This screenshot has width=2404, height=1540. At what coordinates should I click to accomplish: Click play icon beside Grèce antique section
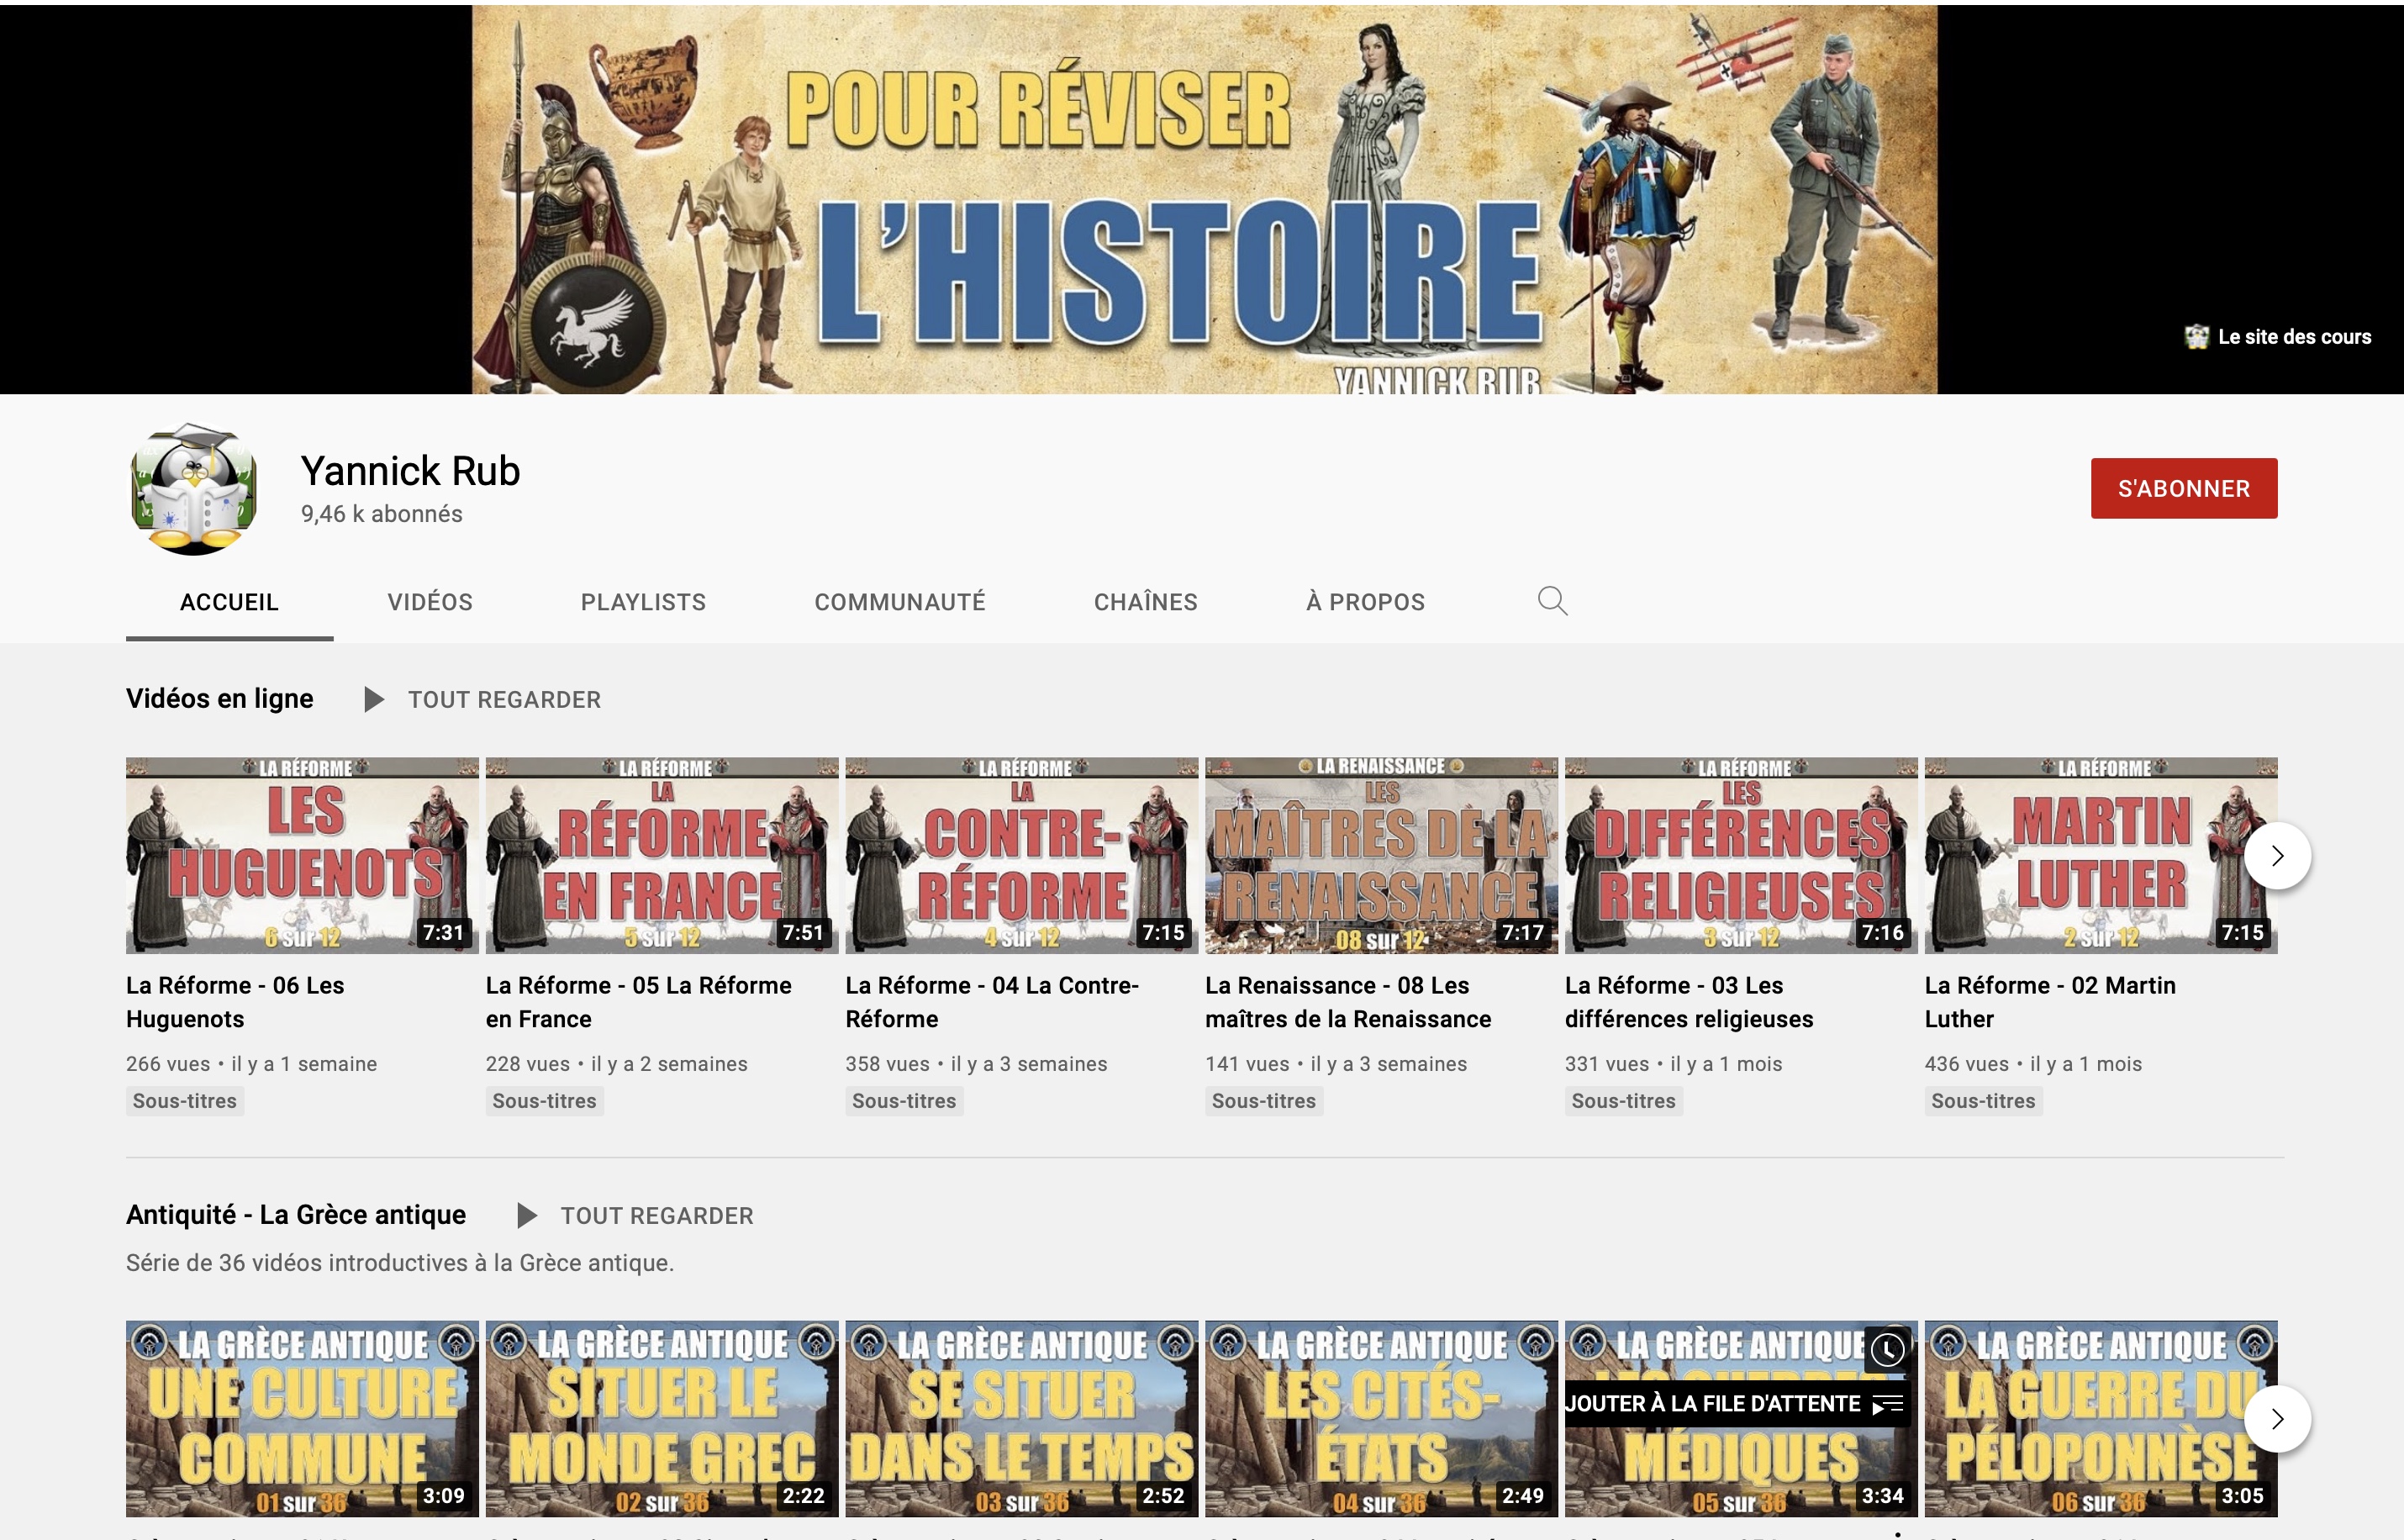point(527,1216)
